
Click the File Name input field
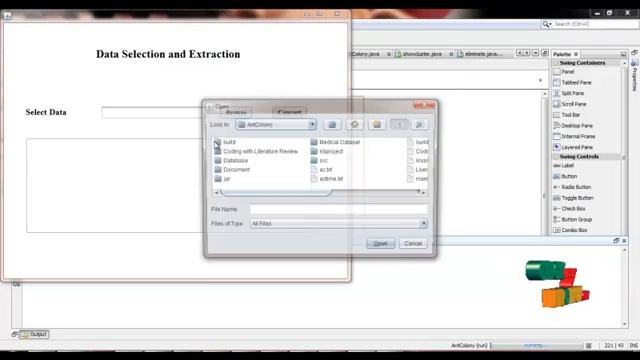point(339,209)
